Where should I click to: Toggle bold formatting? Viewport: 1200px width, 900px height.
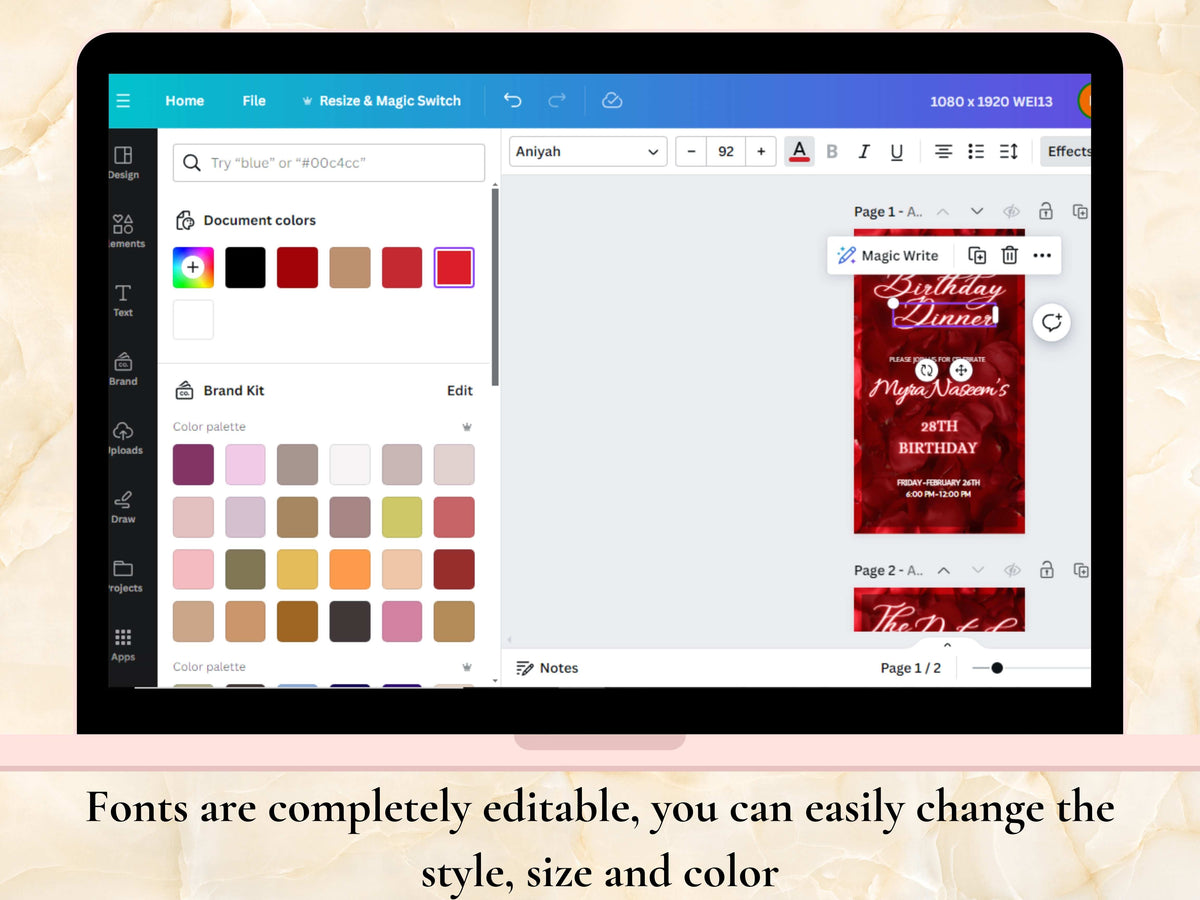[x=832, y=152]
